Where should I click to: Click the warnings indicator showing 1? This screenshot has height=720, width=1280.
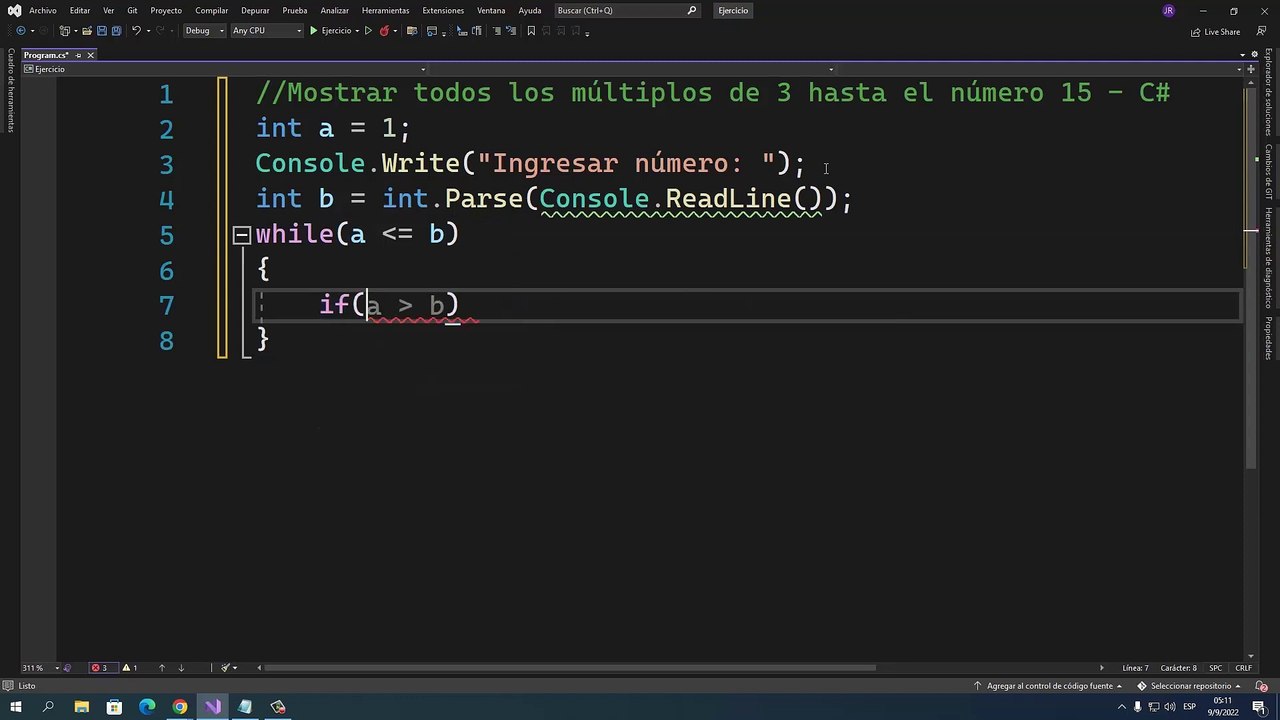[x=130, y=668]
